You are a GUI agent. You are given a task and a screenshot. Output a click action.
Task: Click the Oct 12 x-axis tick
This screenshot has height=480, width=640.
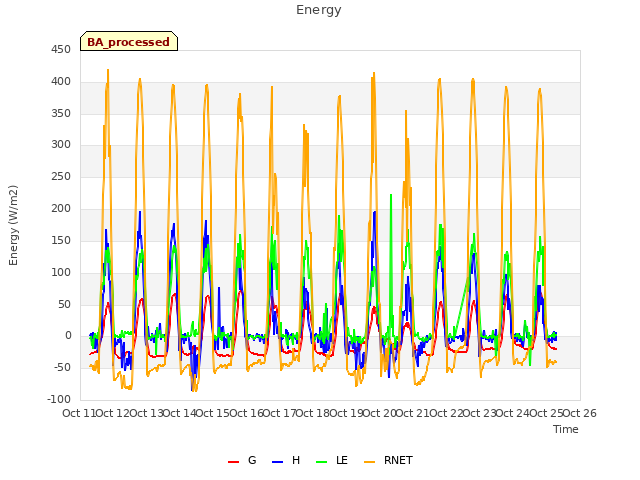pos(113,413)
